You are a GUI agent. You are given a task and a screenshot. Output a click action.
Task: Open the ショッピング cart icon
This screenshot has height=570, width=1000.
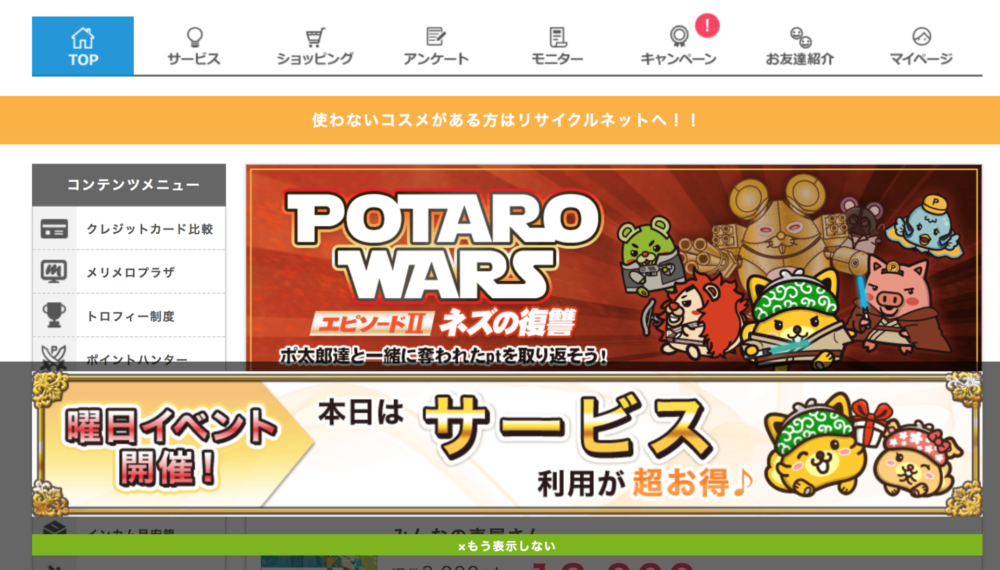[315, 37]
